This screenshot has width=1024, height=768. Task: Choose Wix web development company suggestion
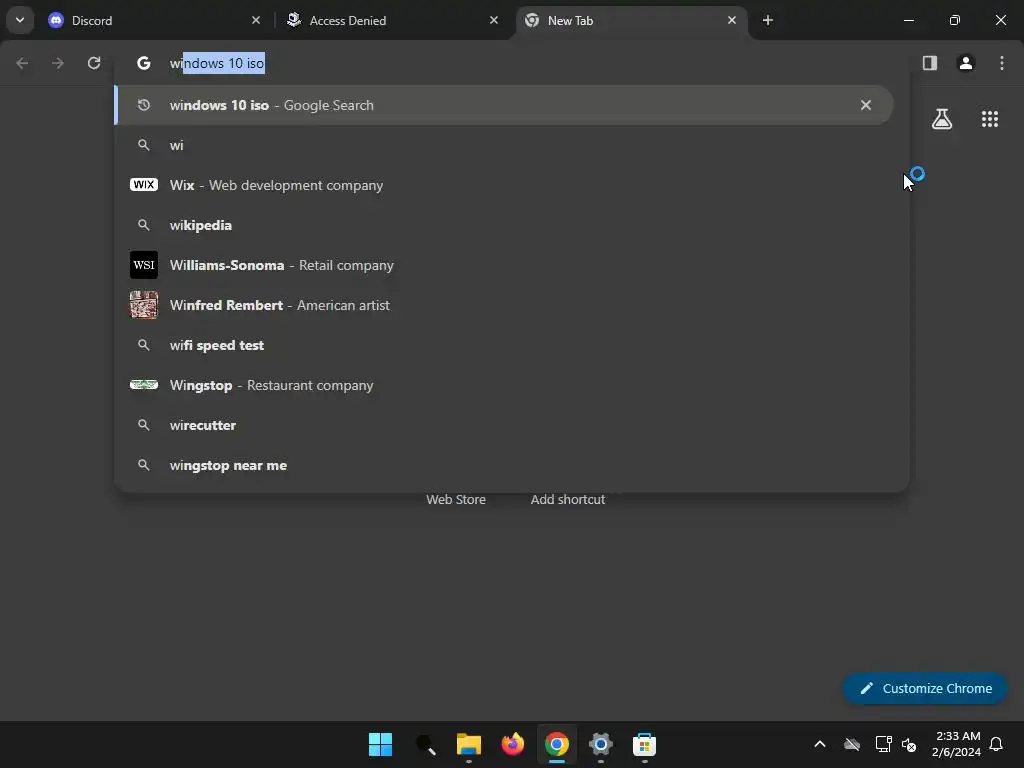coord(504,185)
